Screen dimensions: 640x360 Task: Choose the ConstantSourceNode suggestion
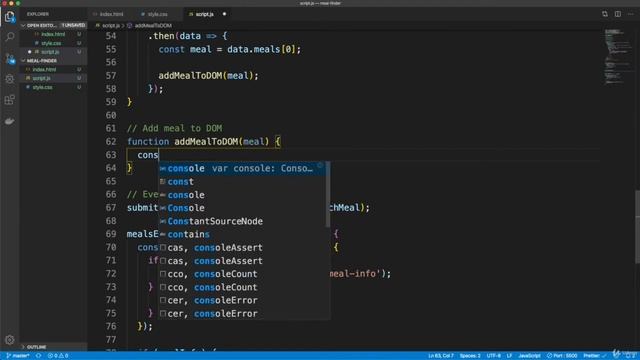coord(242,221)
